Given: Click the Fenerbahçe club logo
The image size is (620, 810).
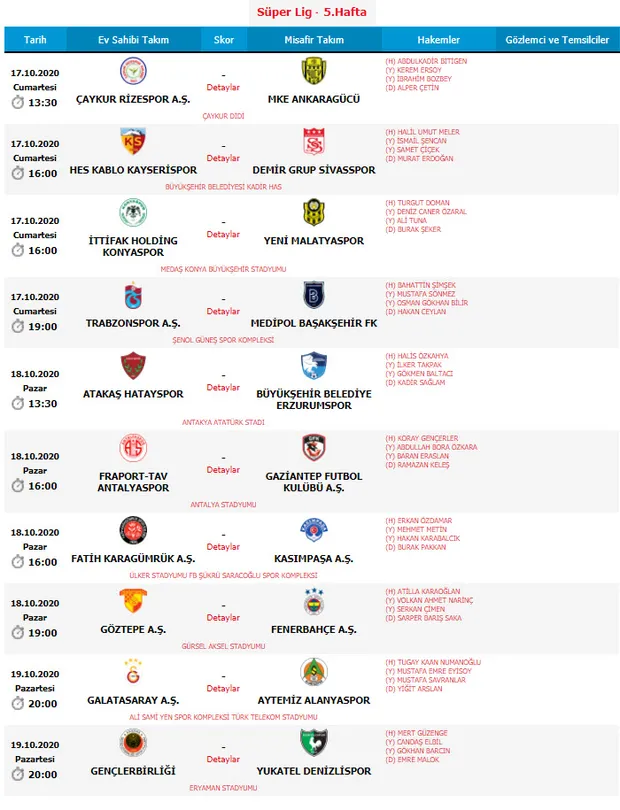Looking at the screenshot, I should 313,602.
